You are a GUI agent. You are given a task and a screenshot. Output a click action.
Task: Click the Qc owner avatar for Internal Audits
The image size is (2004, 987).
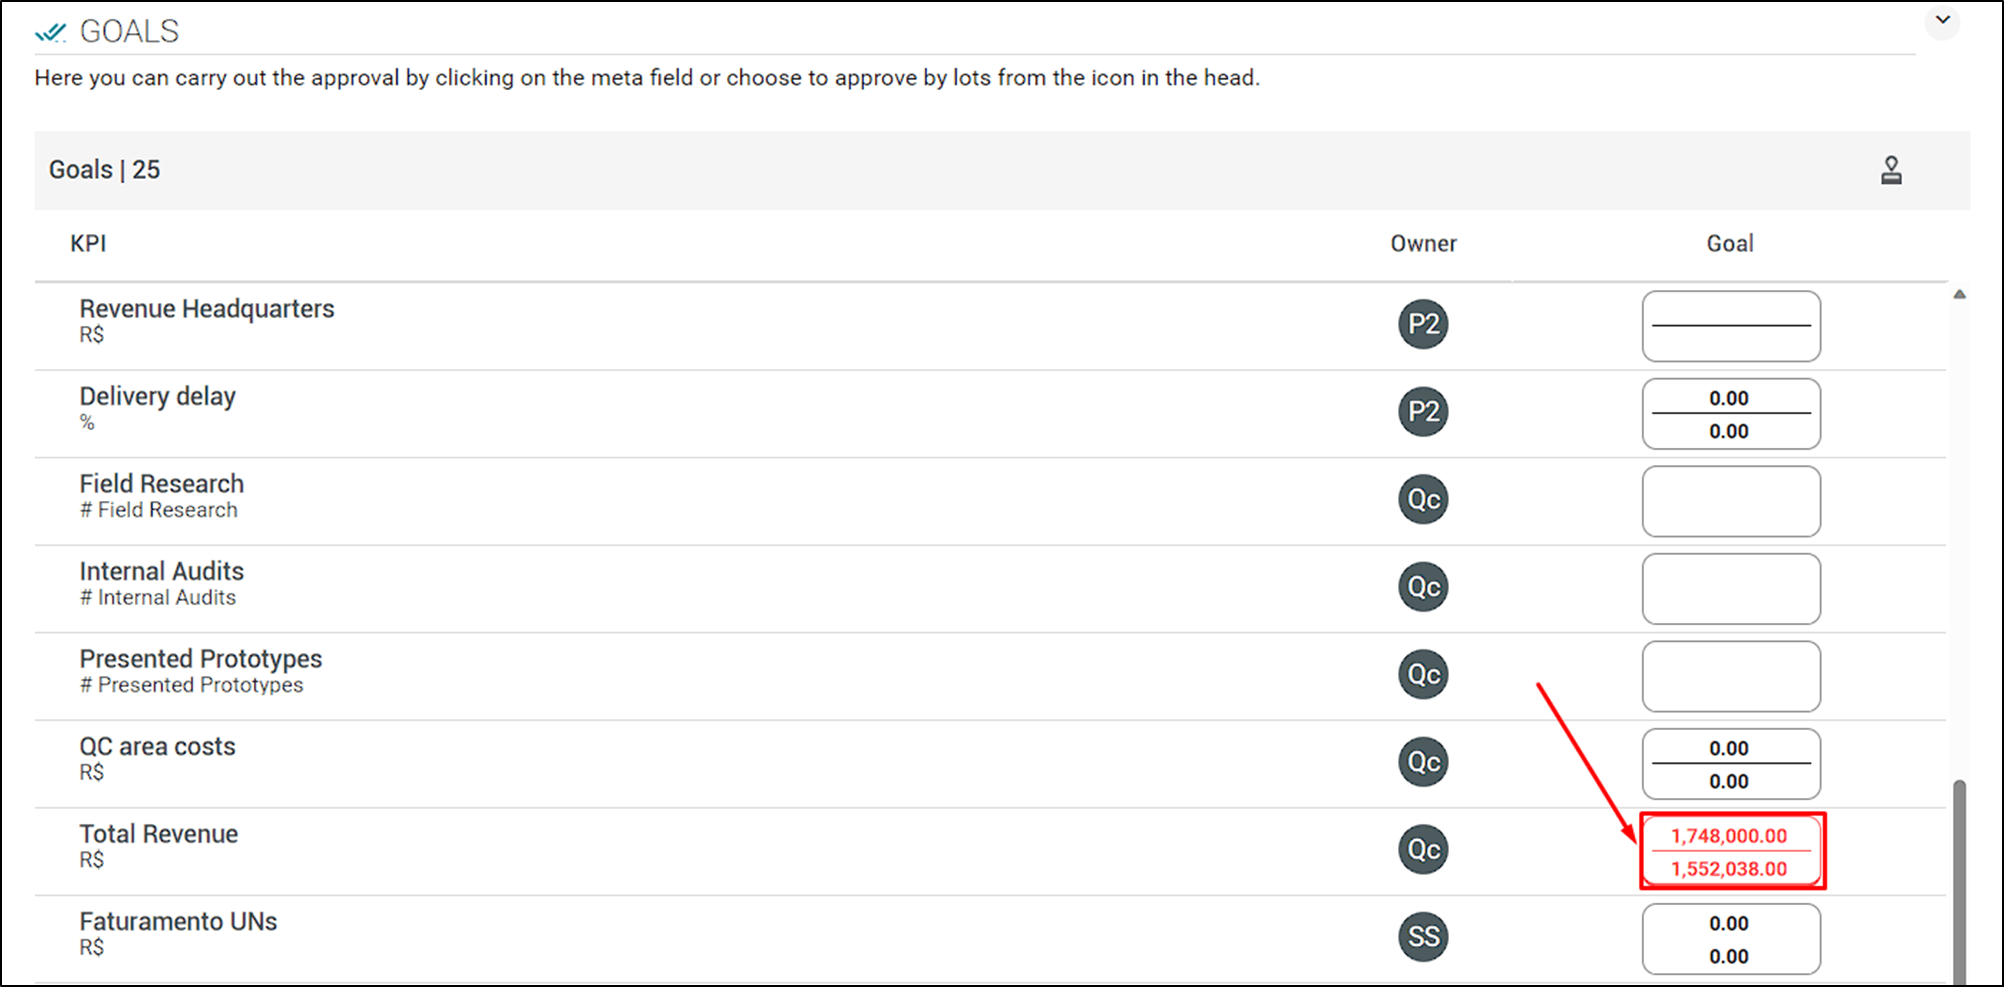coord(1423,587)
